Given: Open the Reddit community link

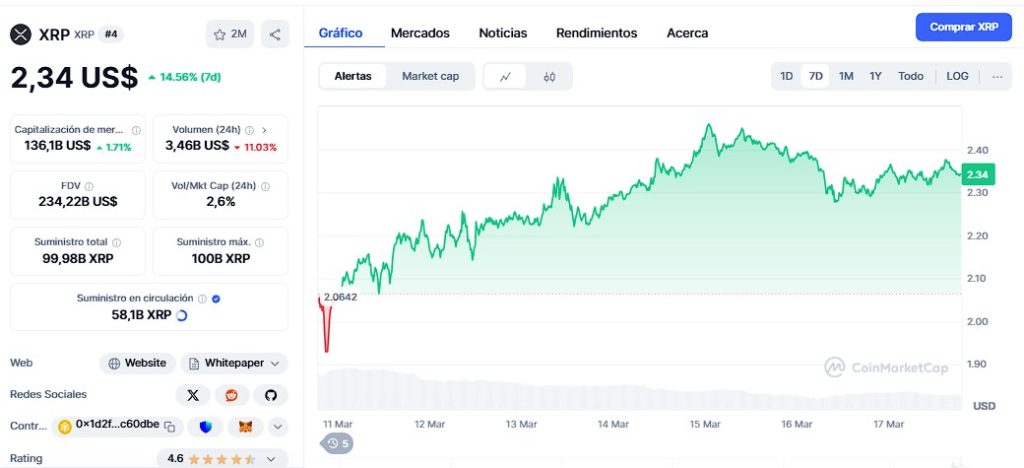Looking at the screenshot, I should point(232,395).
